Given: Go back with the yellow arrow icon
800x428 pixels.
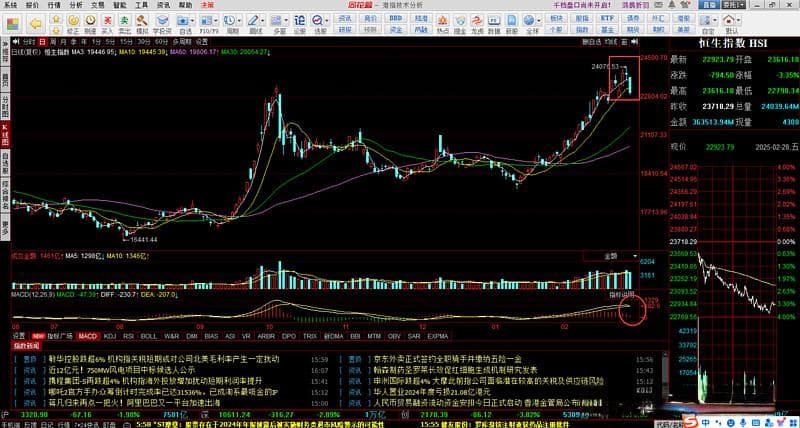Looking at the screenshot, I should (x=36, y=23).
